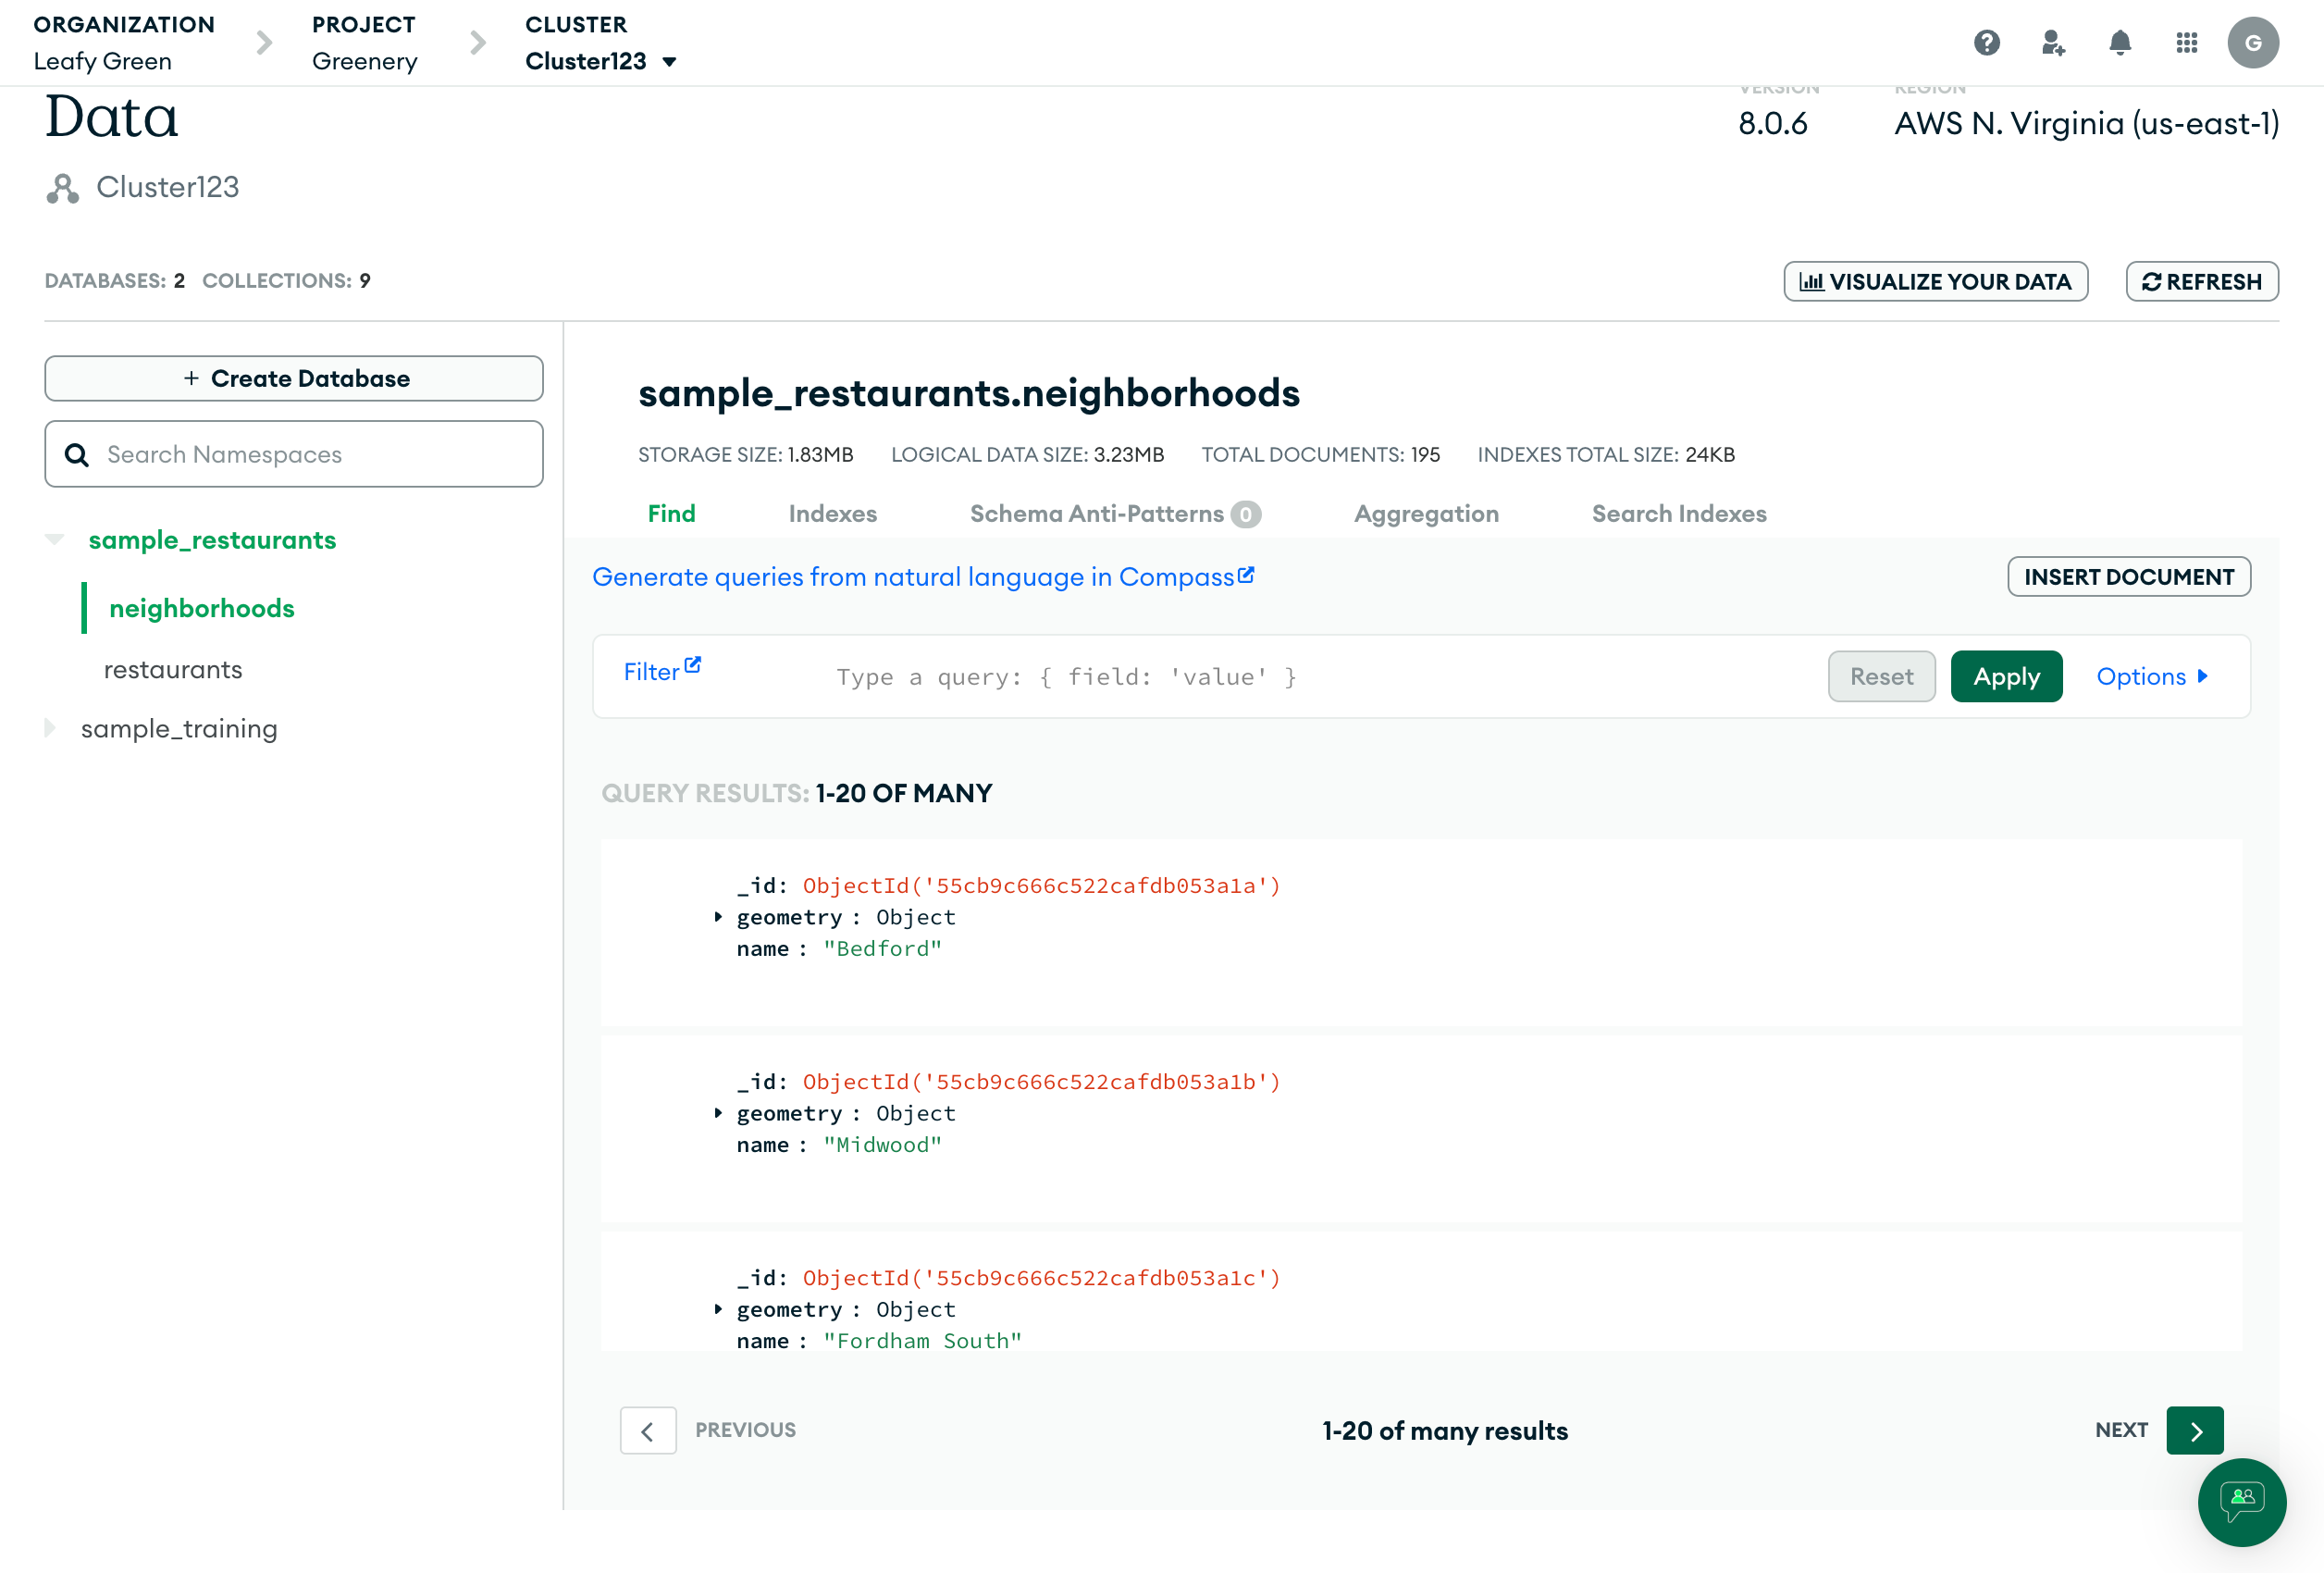2324x1573 pixels.
Task: Click the Search Namespaces field
Action: [294, 454]
